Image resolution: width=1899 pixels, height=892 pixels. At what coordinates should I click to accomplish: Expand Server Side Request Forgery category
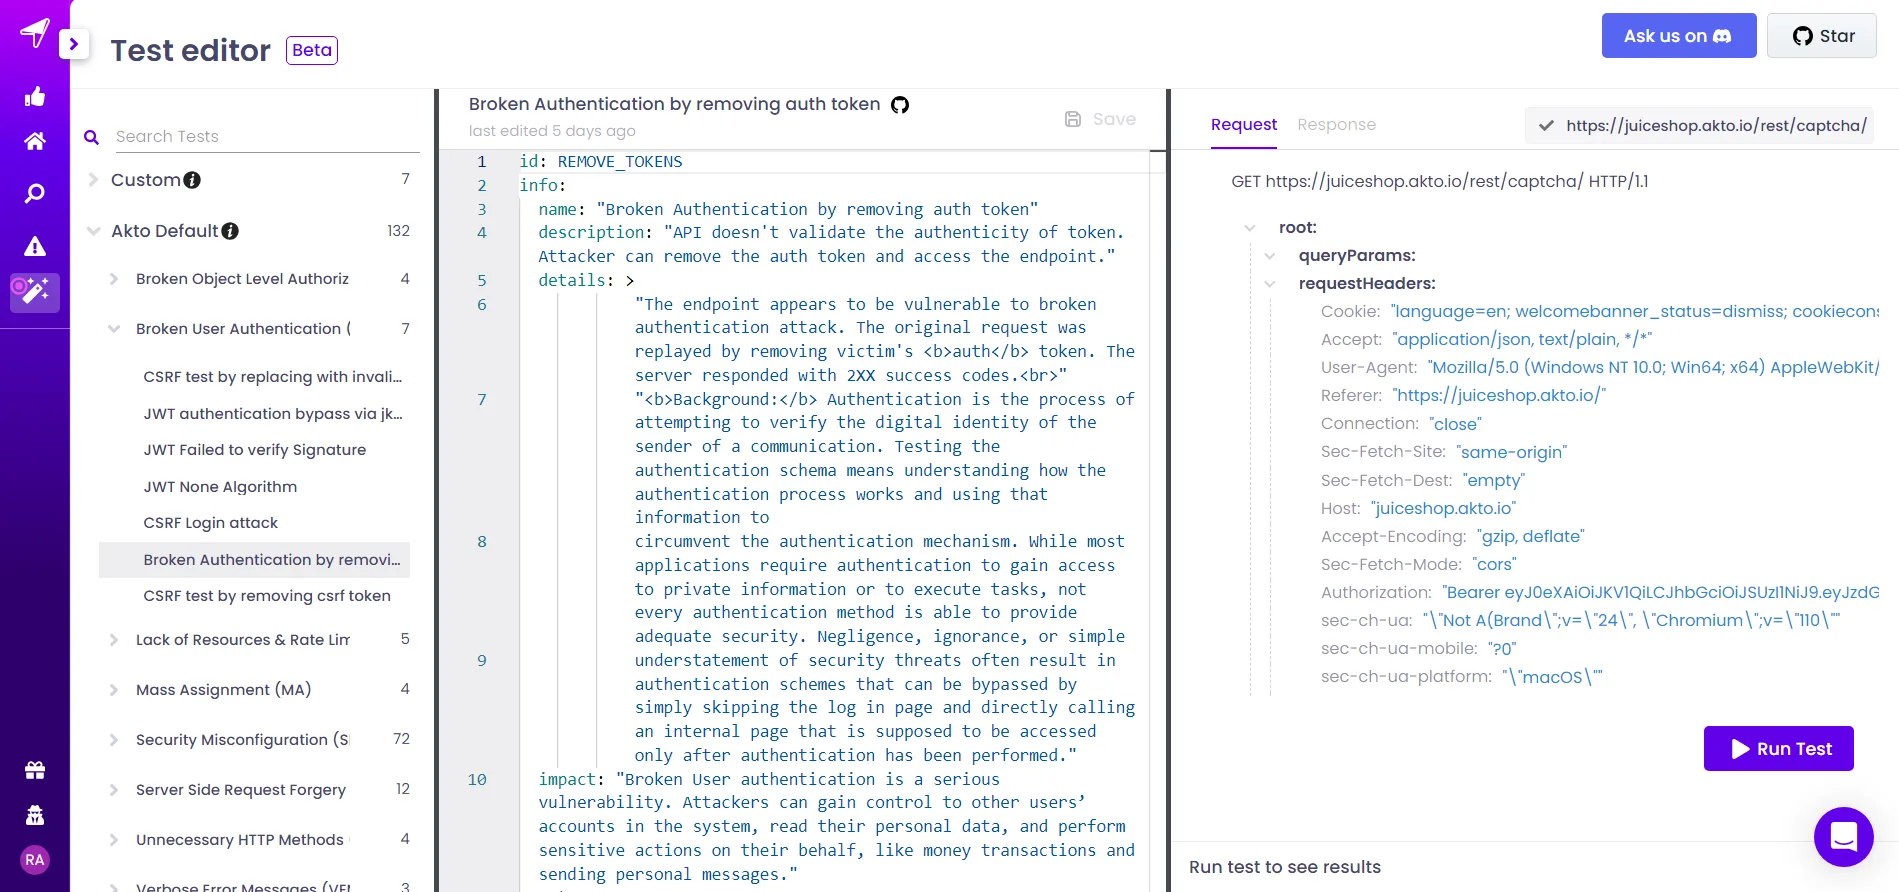click(x=114, y=790)
